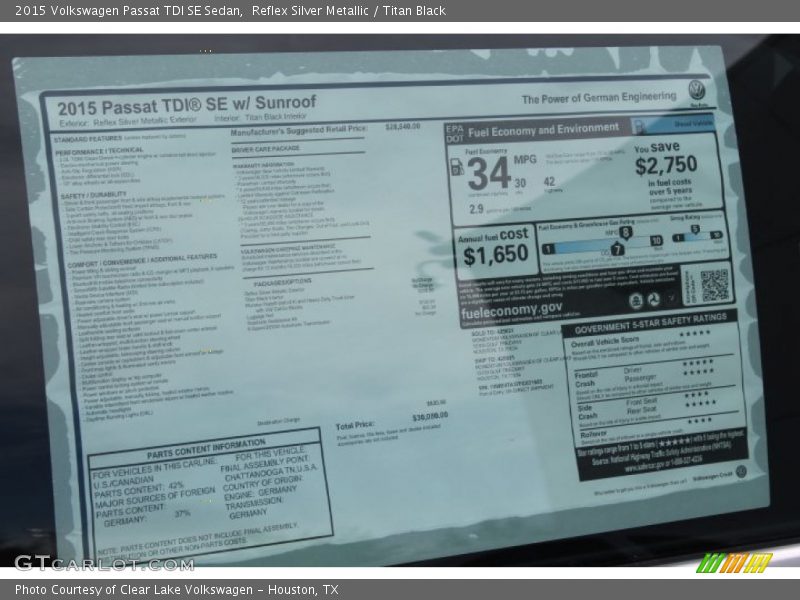Click the 'Total Price:' label
The height and width of the screenshot is (600, 800).
(355, 425)
